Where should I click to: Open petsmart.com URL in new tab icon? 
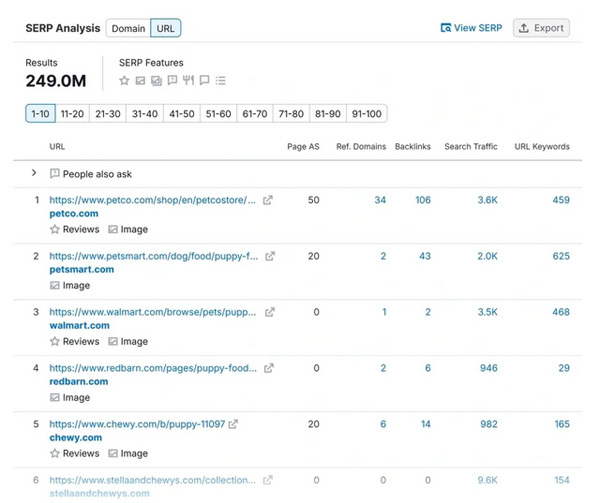pos(268,256)
